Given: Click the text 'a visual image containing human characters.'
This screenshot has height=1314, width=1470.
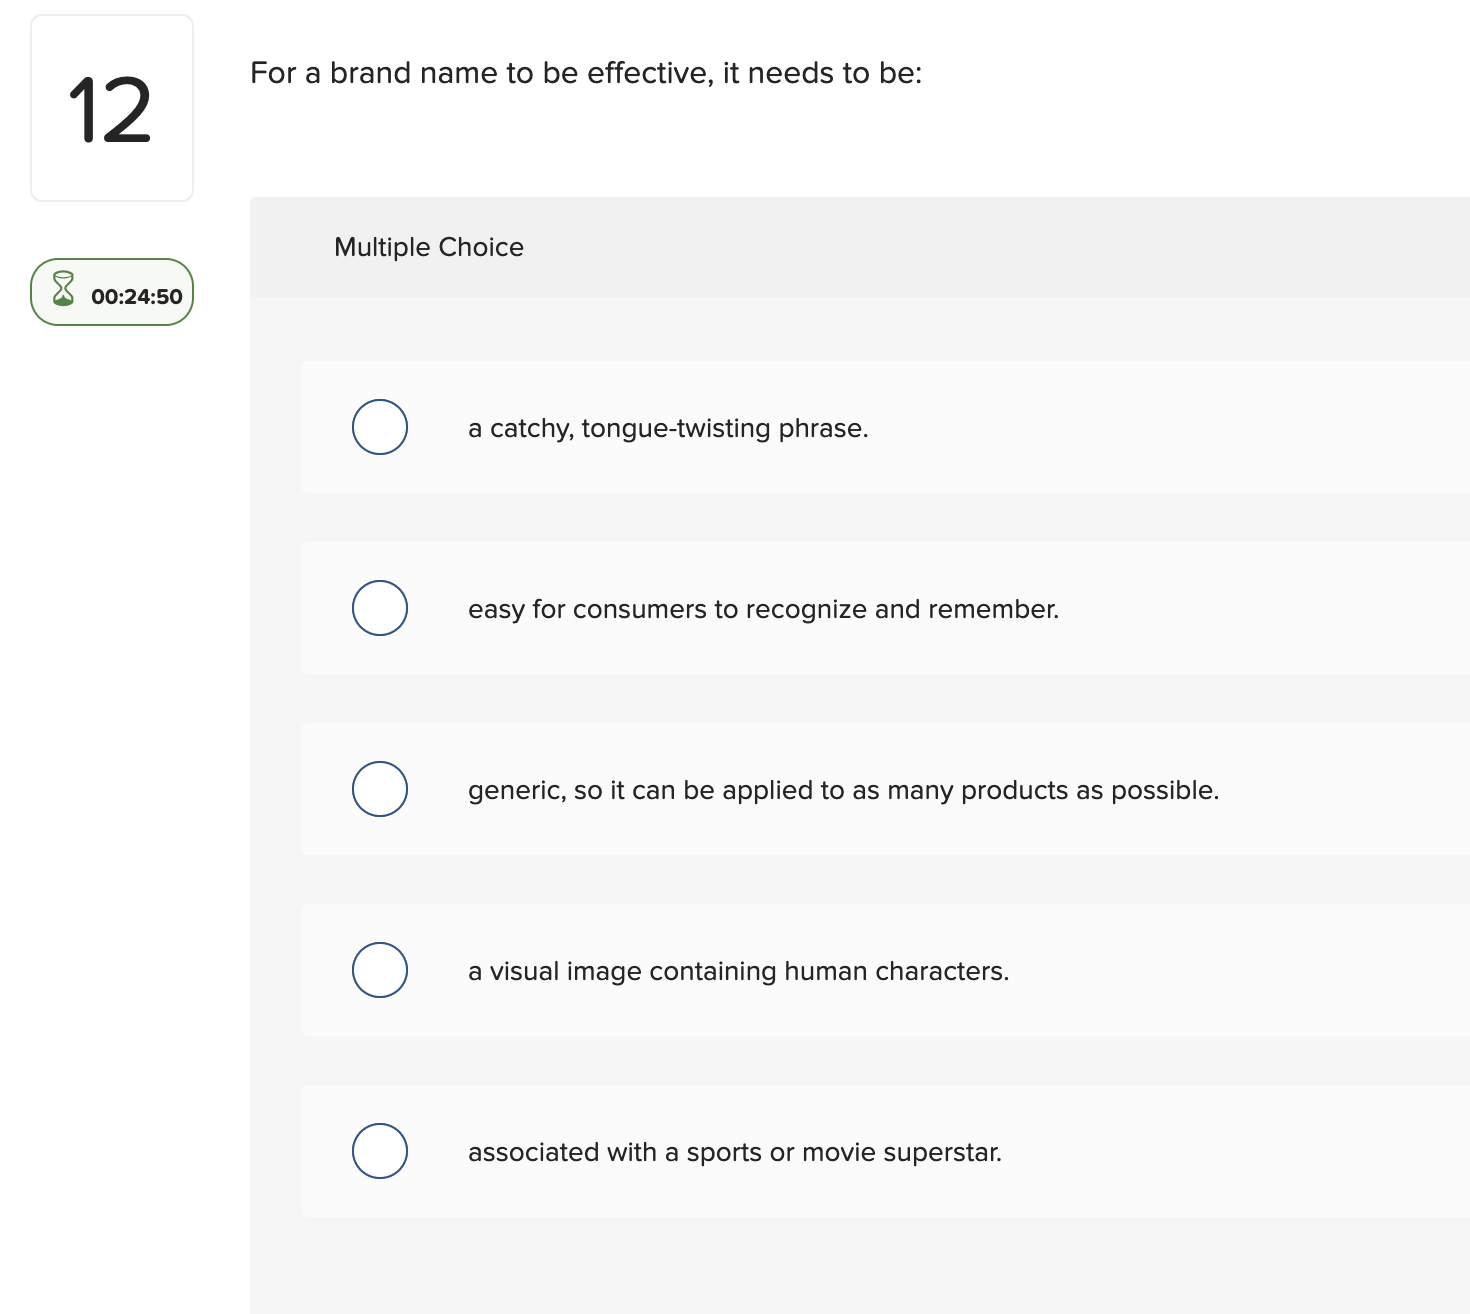Looking at the screenshot, I should tap(738, 971).
